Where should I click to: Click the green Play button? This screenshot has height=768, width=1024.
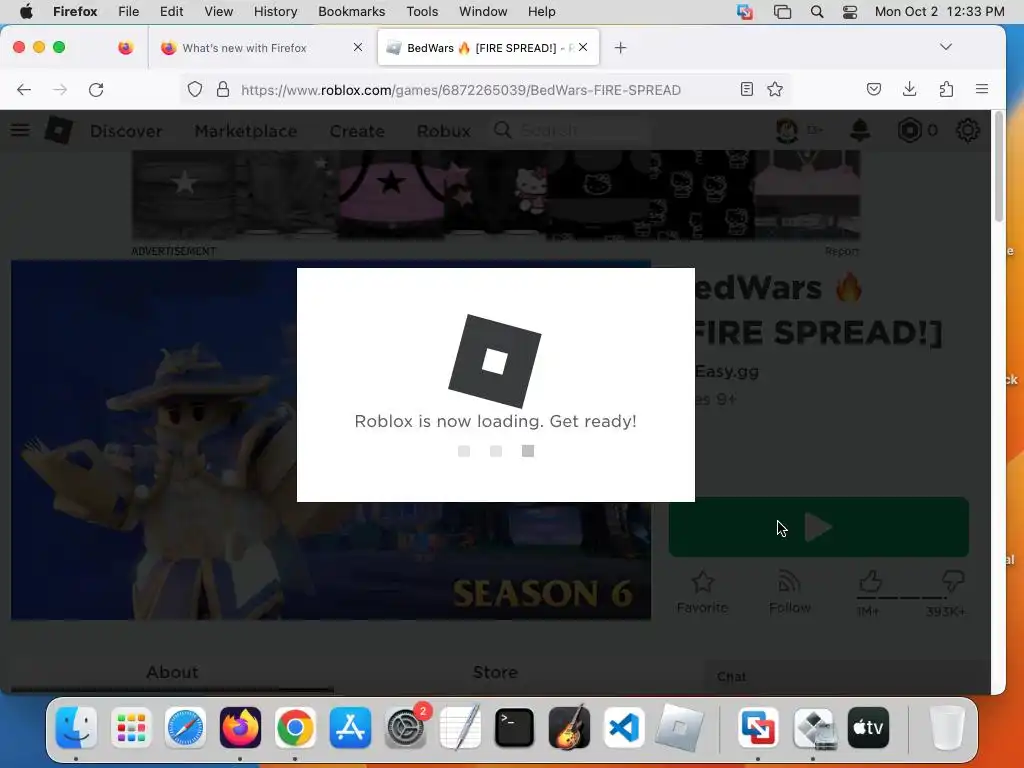818,527
